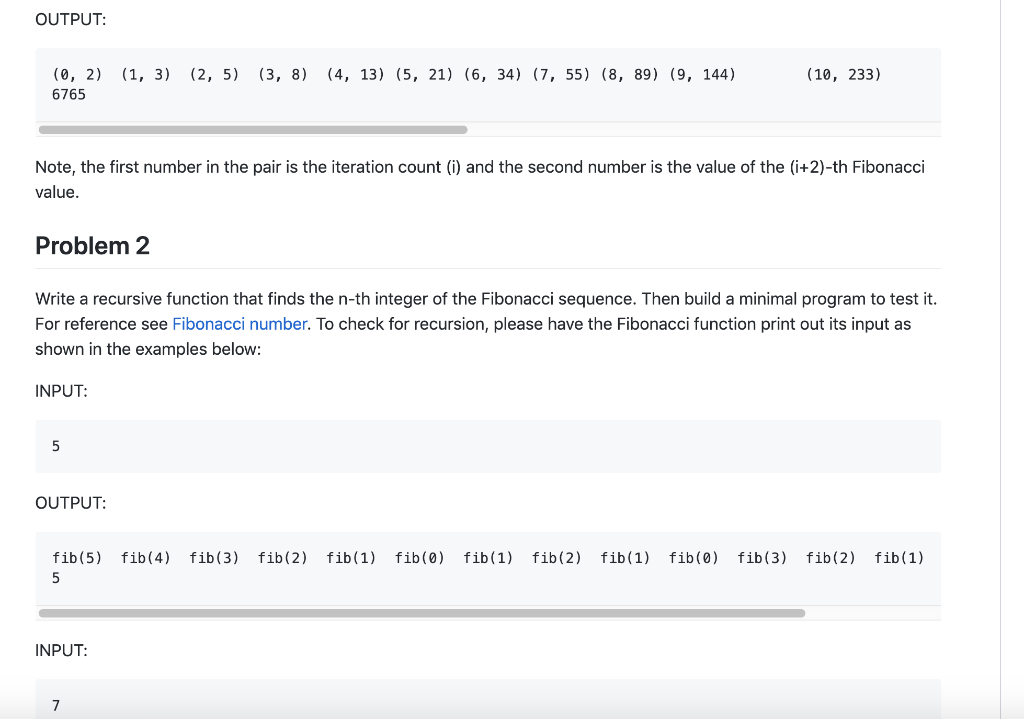Viewport: 1024px width, 719px height.
Task: Click the horizontal scrollbar under the first output block
Action: (254, 128)
